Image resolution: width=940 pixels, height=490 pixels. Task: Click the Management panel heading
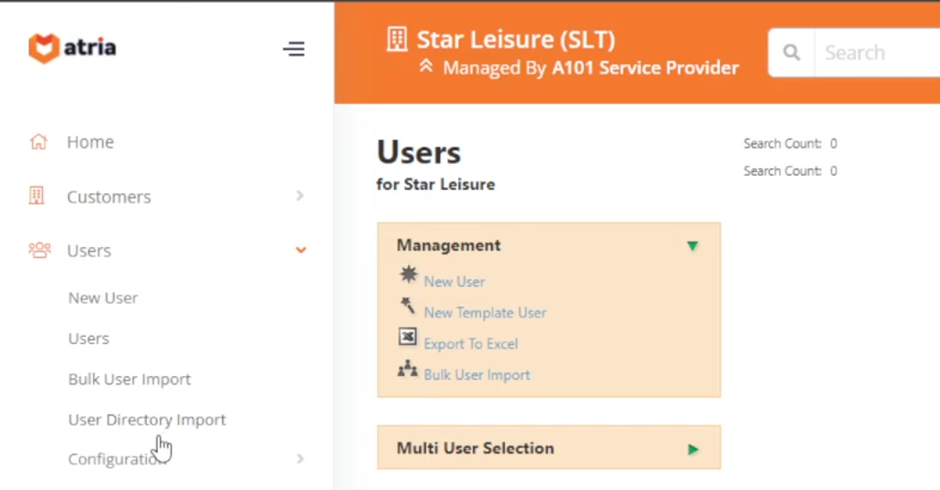pyautogui.click(x=448, y=245)
